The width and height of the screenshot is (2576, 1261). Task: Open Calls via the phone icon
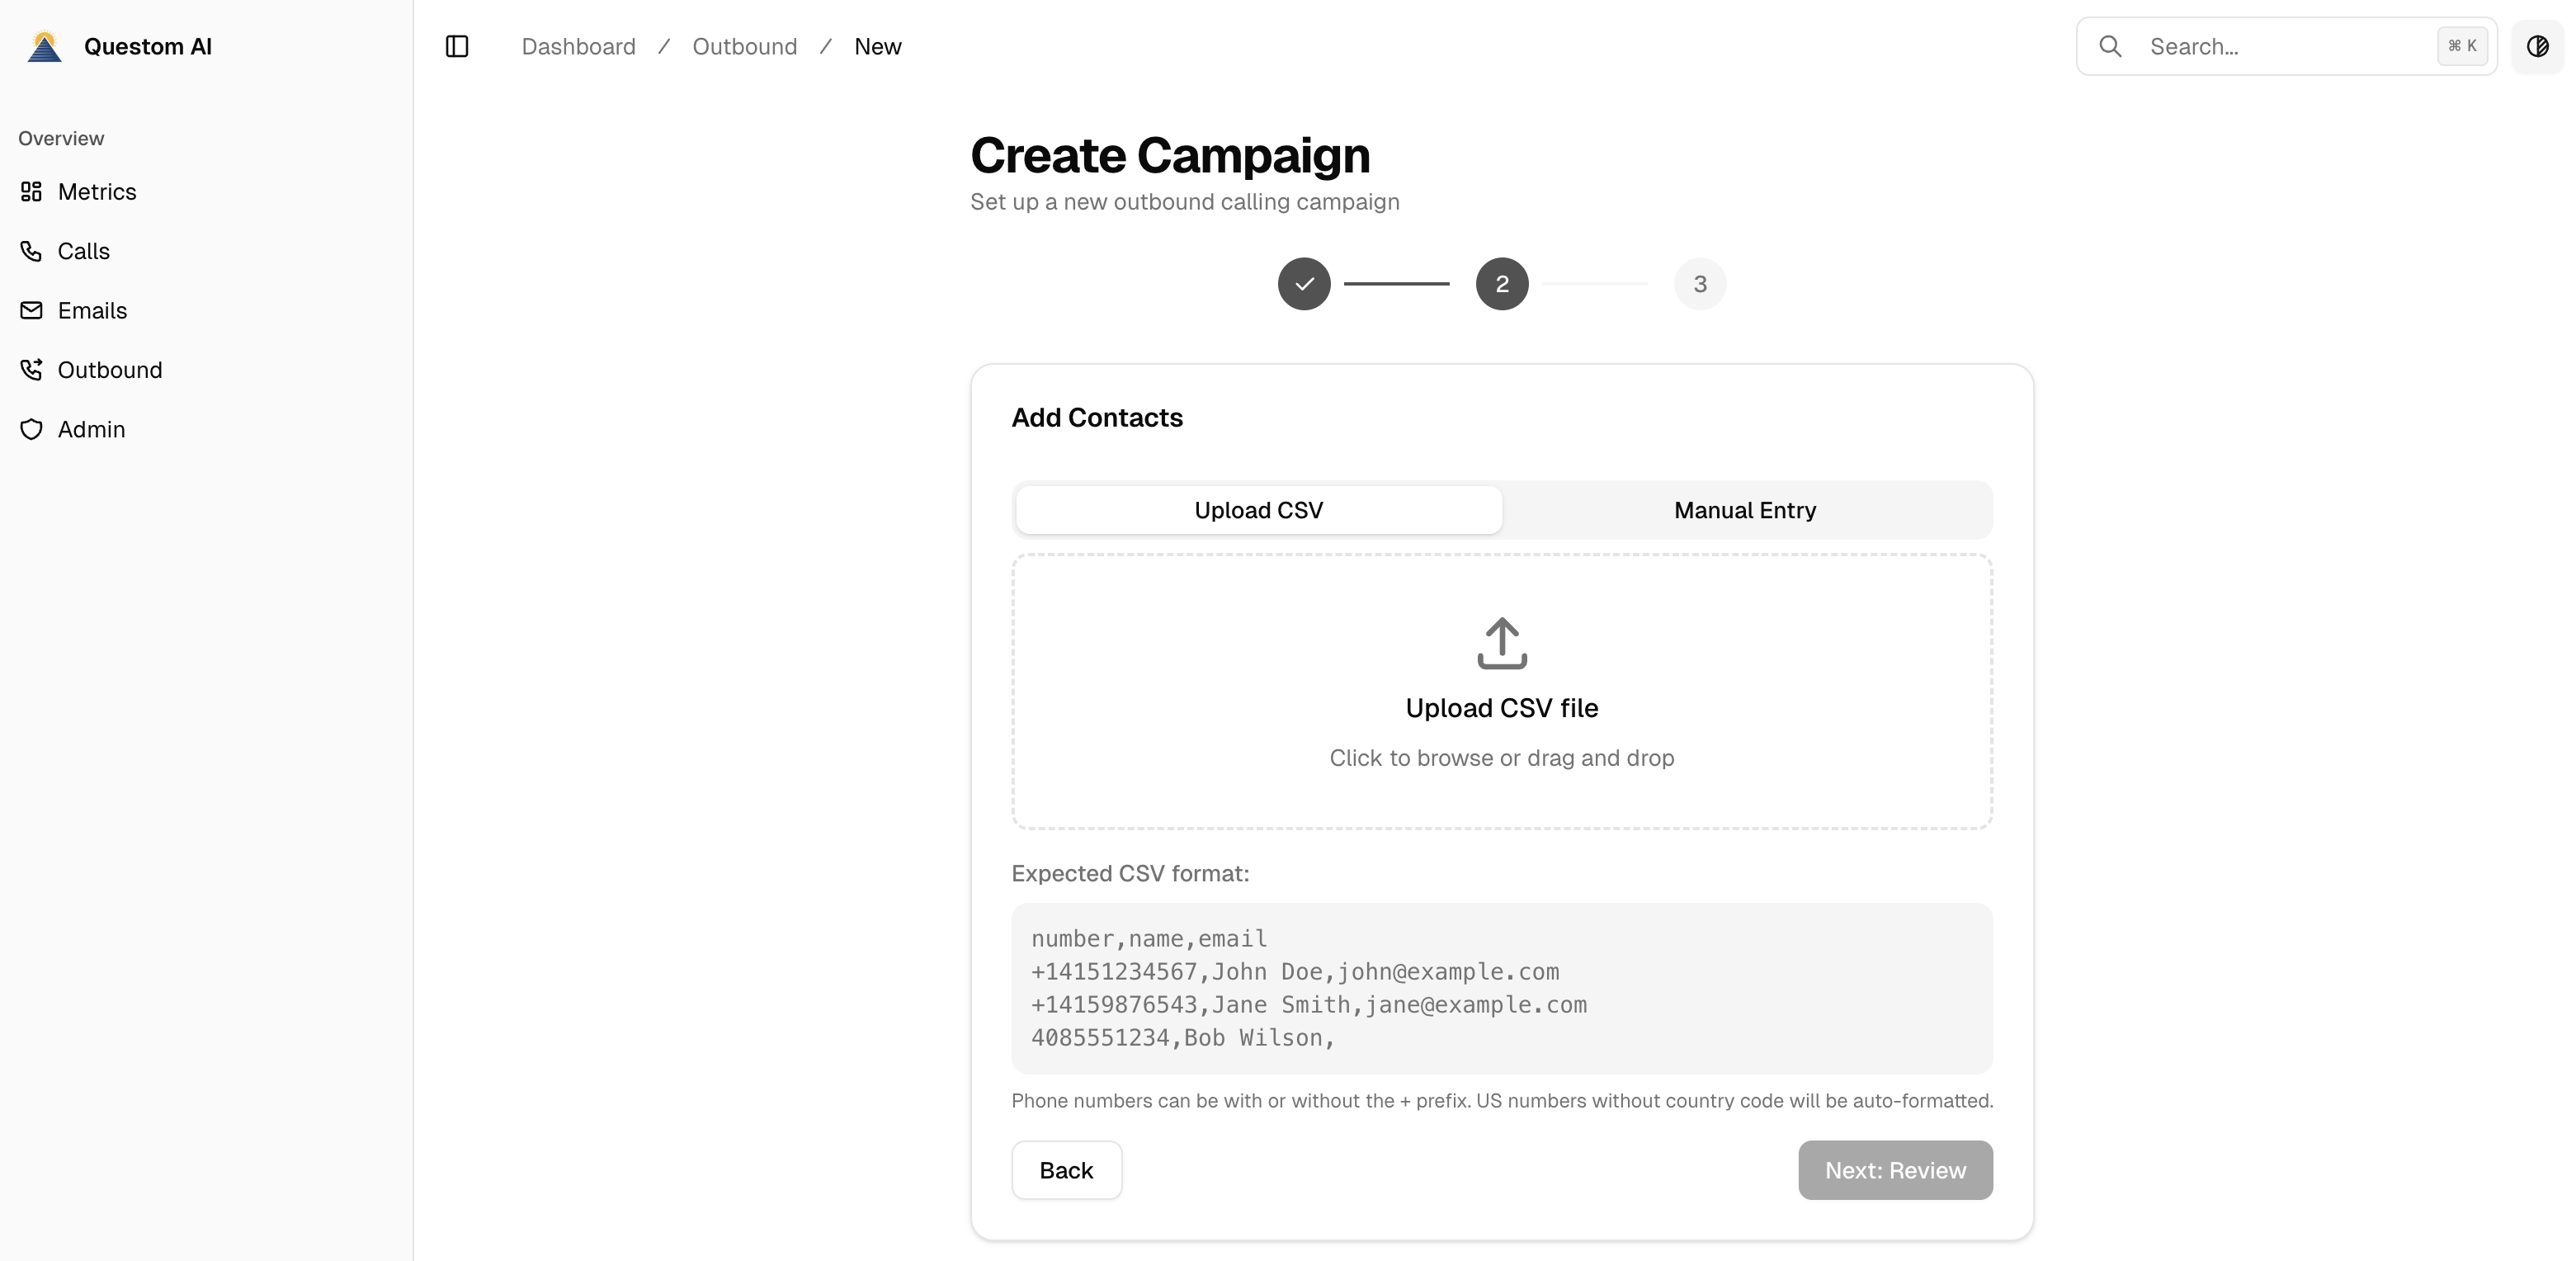point(31,251)
